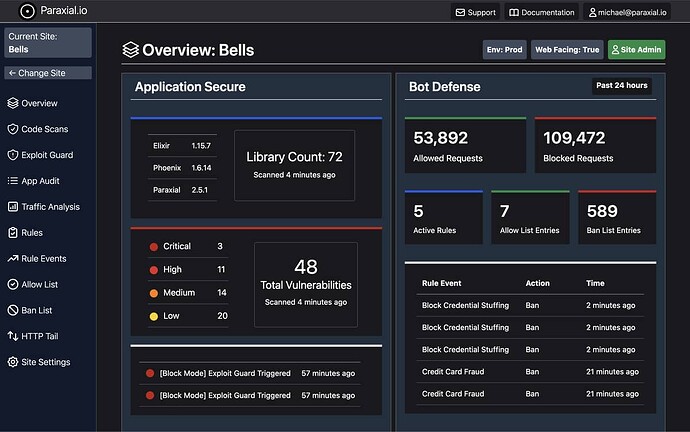Viewport: 690px width, 432px height.
Task: Open the Support link in header
Action: [475, 12]
